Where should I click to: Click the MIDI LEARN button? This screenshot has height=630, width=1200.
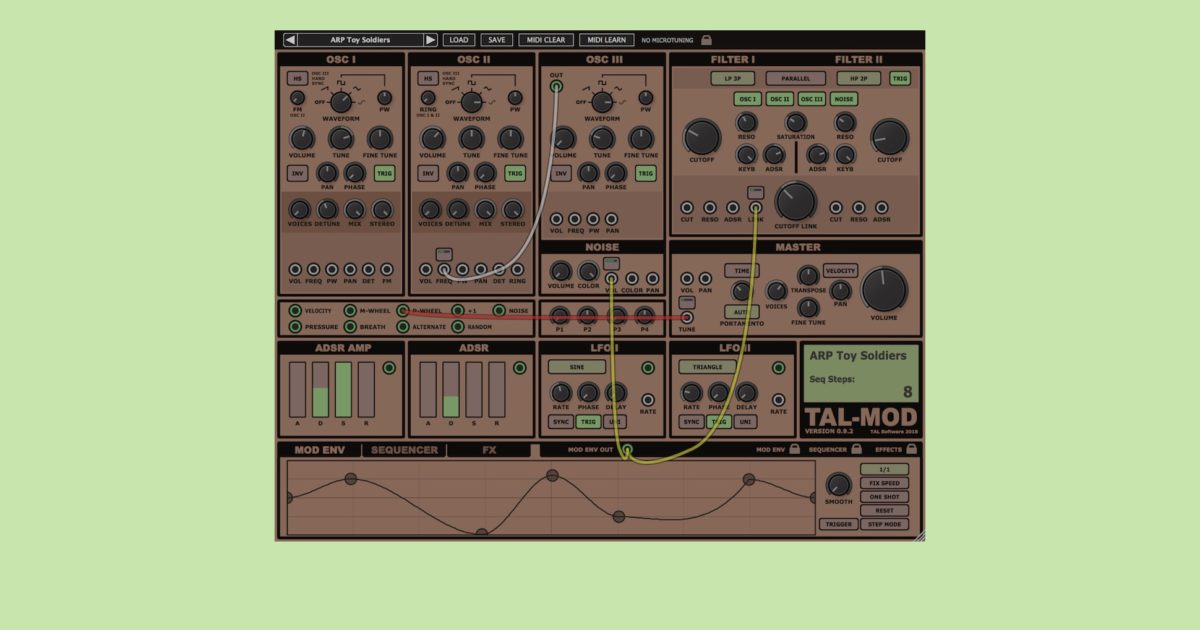(x=607, y=40)
